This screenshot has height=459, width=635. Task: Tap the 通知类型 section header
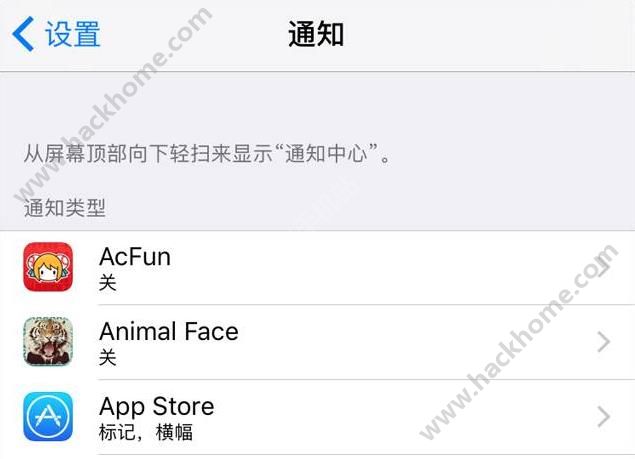65,208
